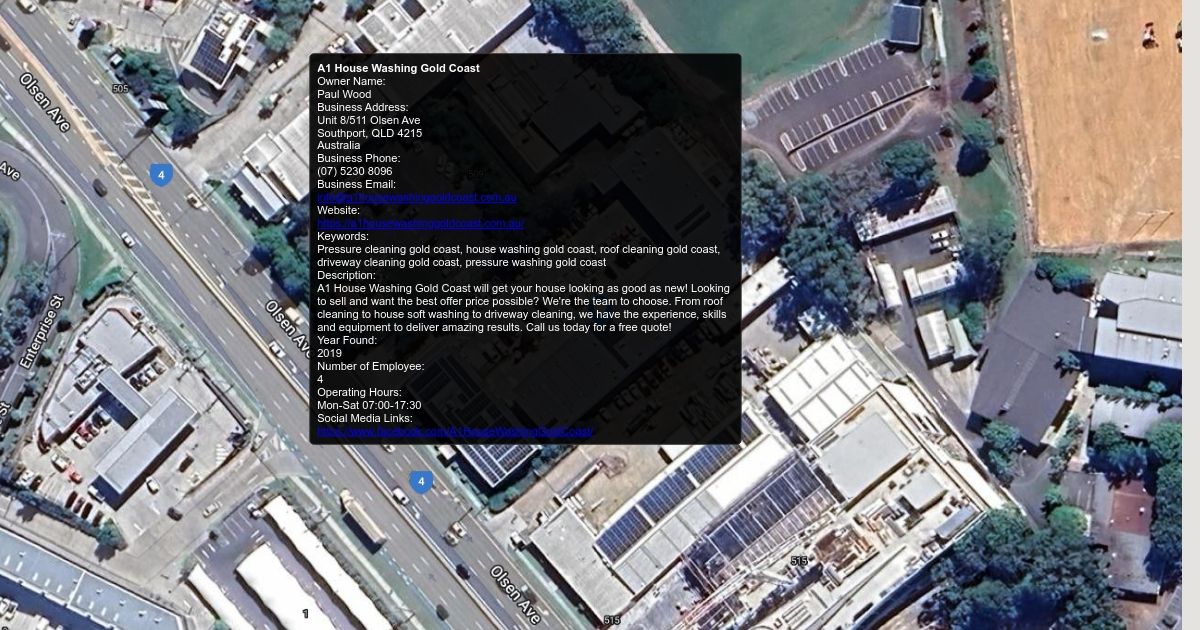
Task: Click the dry brown grass field
Action: pos(1095,120)
